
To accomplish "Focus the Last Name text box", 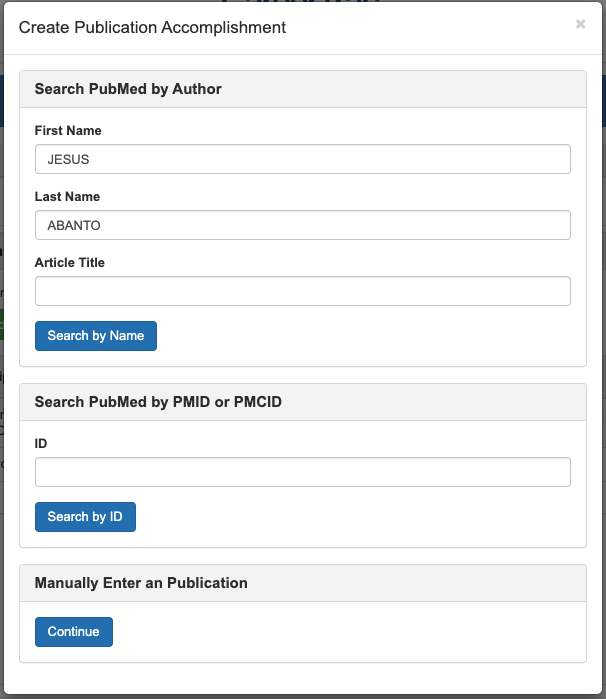I will click(302, 225).
